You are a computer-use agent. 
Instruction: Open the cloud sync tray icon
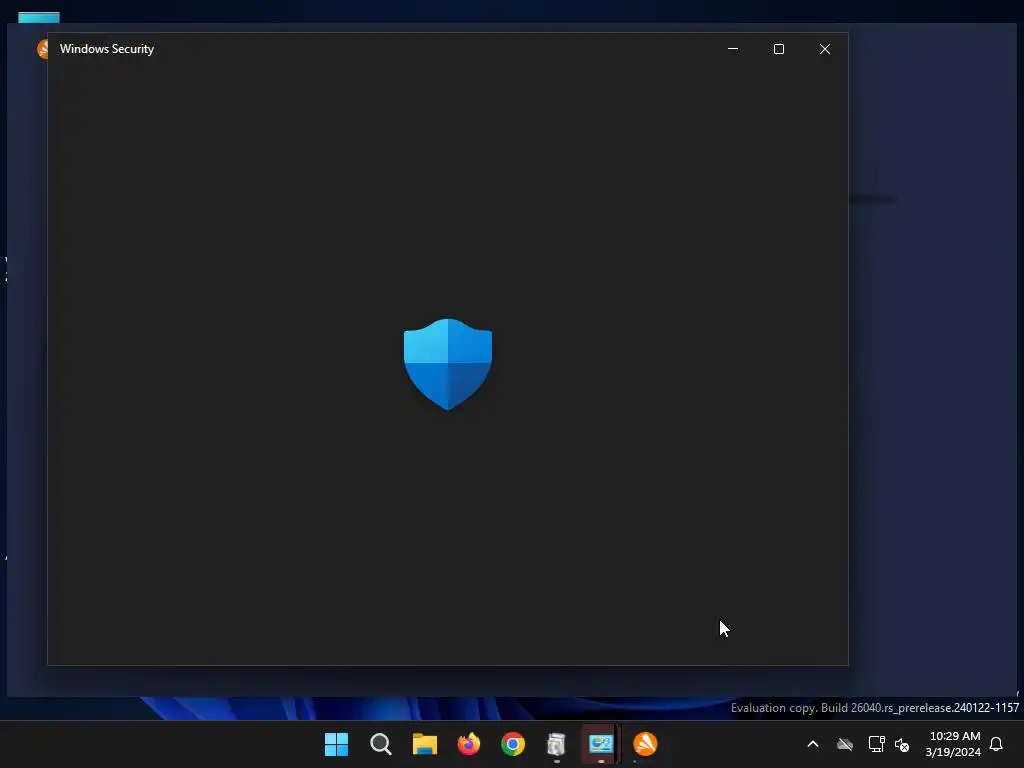[x=845, y=744]
